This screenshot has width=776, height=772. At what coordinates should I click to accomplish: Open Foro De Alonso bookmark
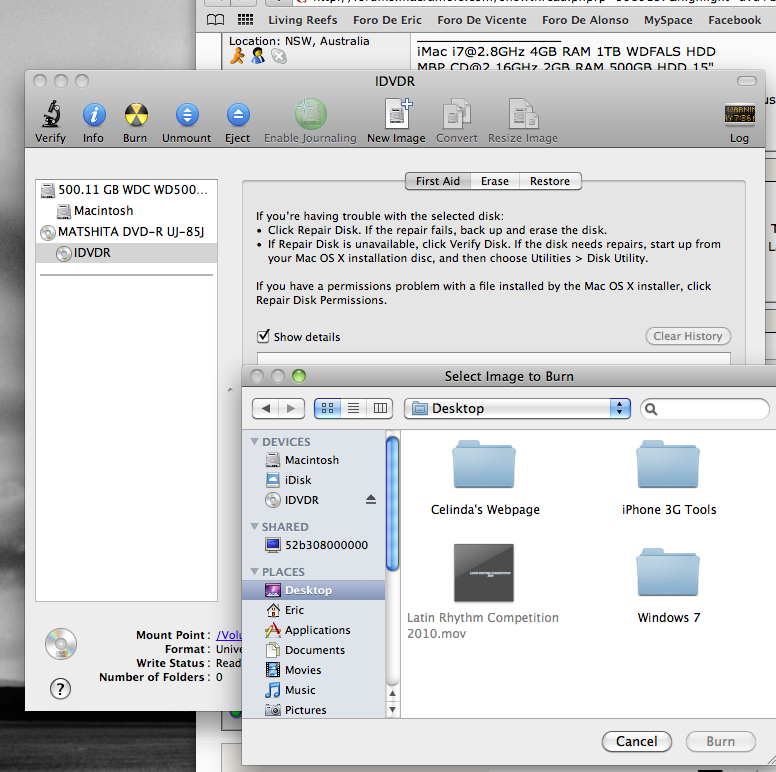[x=585, y=20]
